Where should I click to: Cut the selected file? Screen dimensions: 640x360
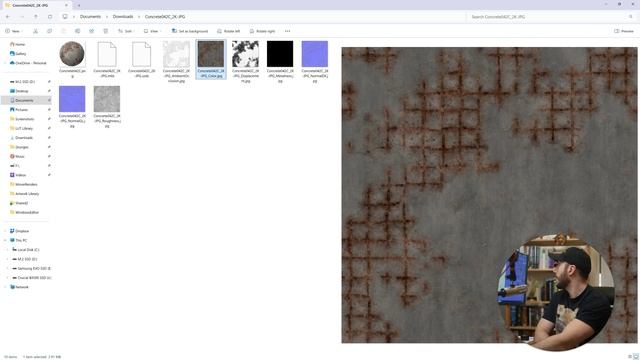(x=36, y=31)
